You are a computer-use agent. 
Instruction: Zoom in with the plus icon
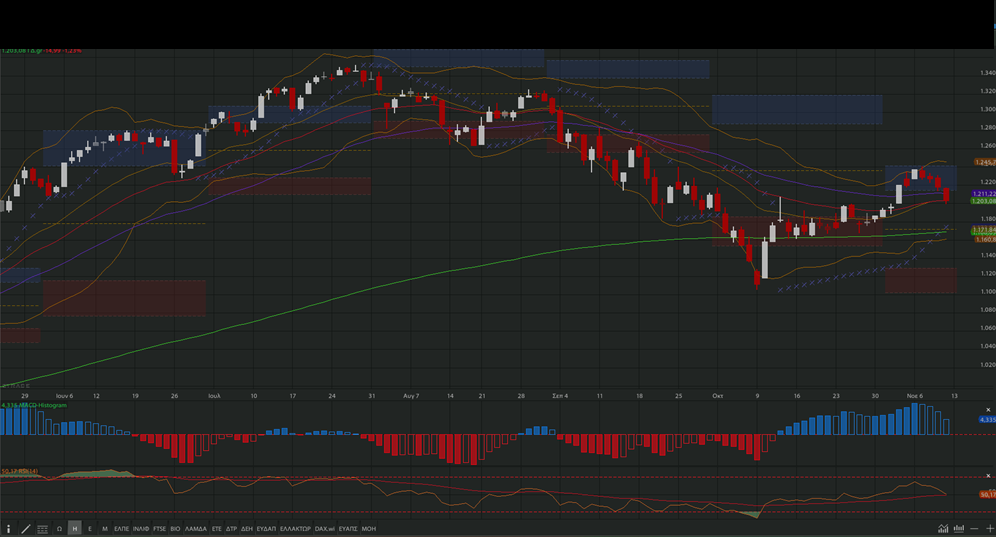[x=990, y=529]
